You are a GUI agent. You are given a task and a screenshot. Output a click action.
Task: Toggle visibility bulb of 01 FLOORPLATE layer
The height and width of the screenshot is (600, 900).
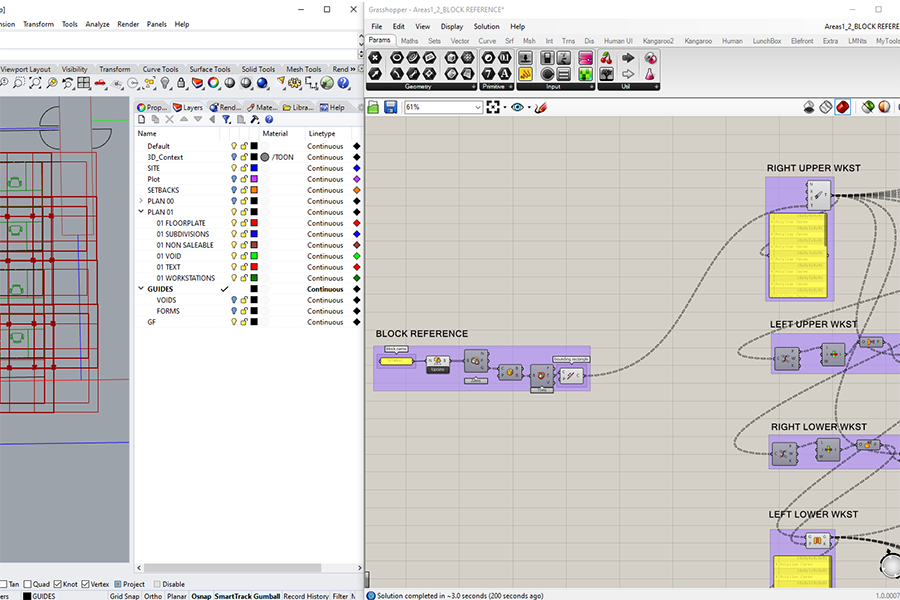[x=234, y=223]
